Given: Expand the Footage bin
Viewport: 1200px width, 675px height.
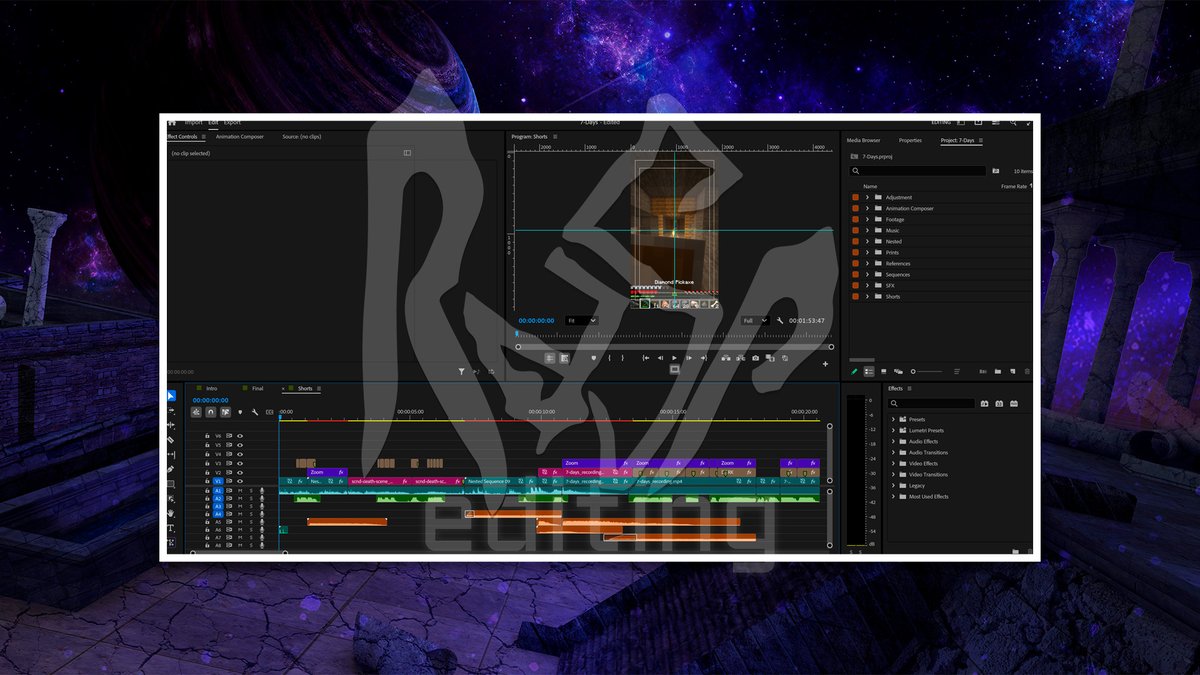Looking at the screenshot, I should 868,219.
